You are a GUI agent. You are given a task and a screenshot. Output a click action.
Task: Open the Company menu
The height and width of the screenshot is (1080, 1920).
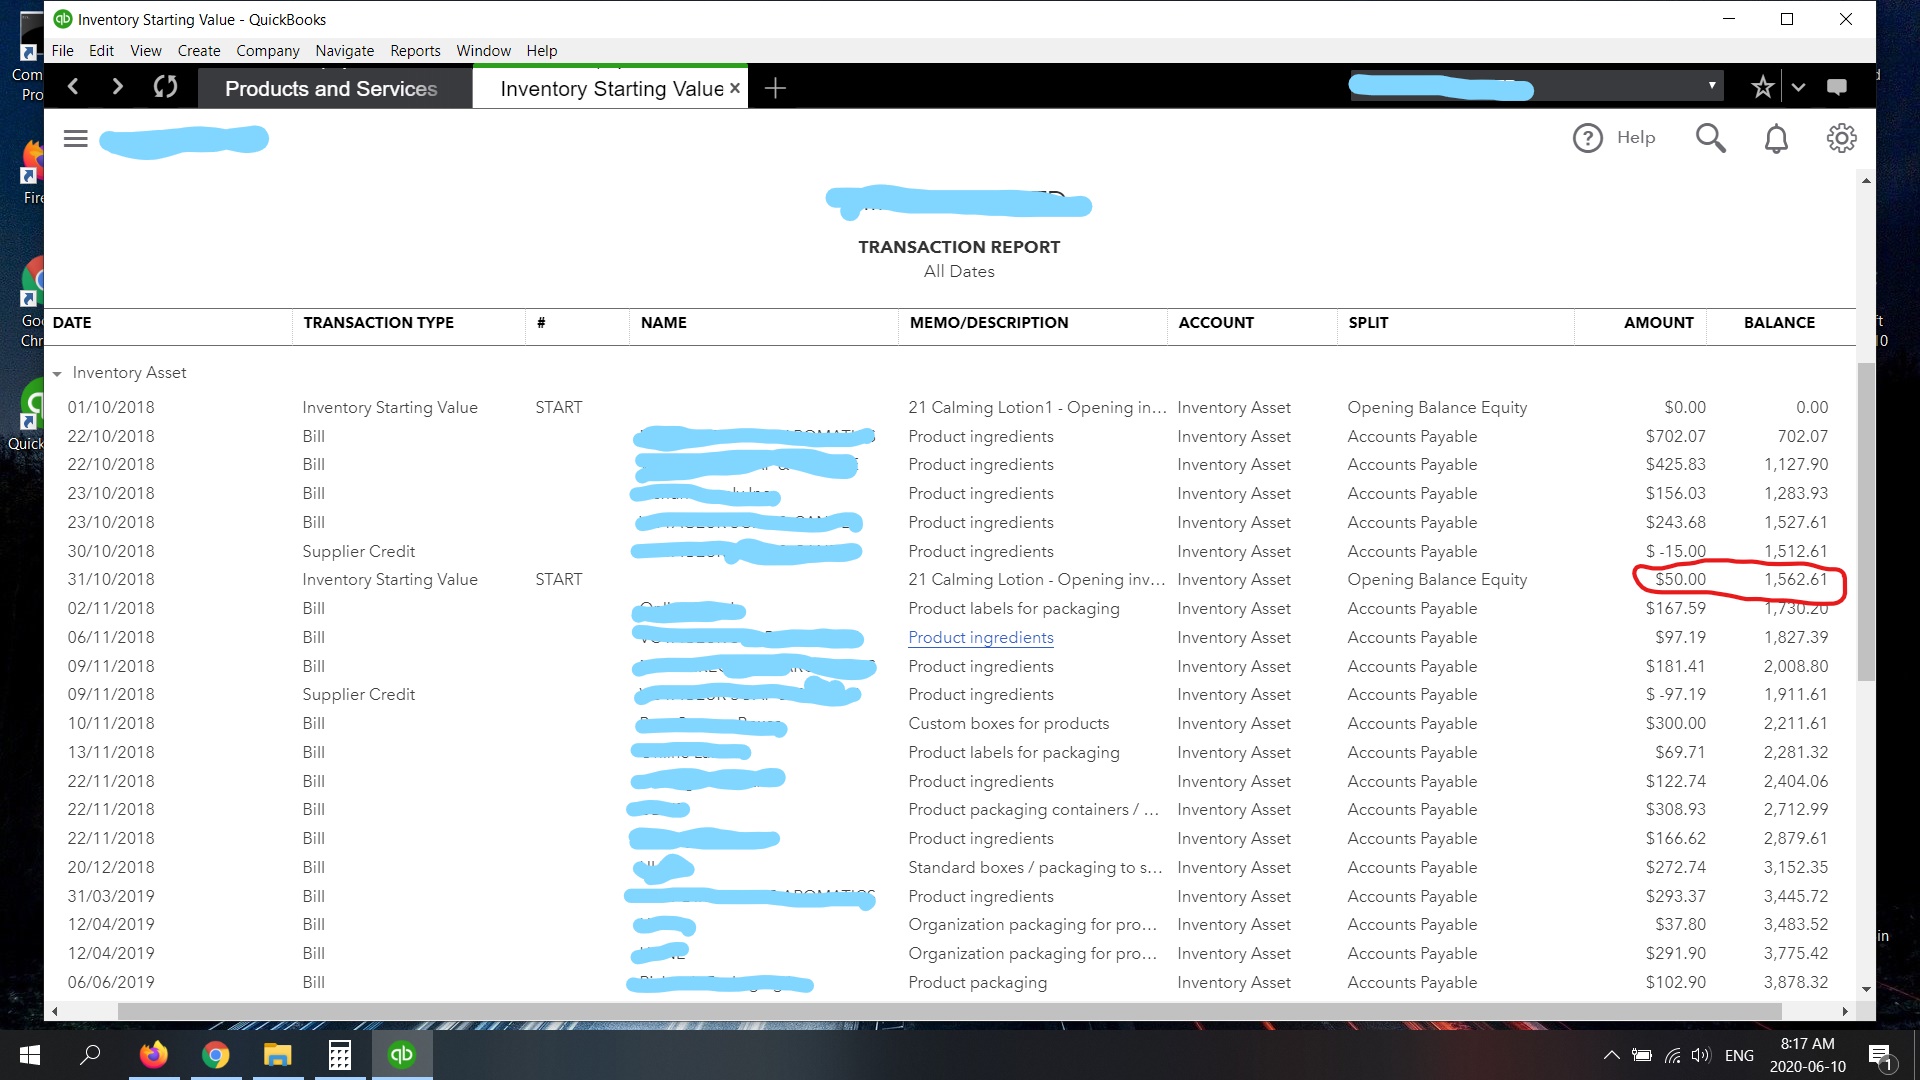pyautogui.click(x=267, y=50)
